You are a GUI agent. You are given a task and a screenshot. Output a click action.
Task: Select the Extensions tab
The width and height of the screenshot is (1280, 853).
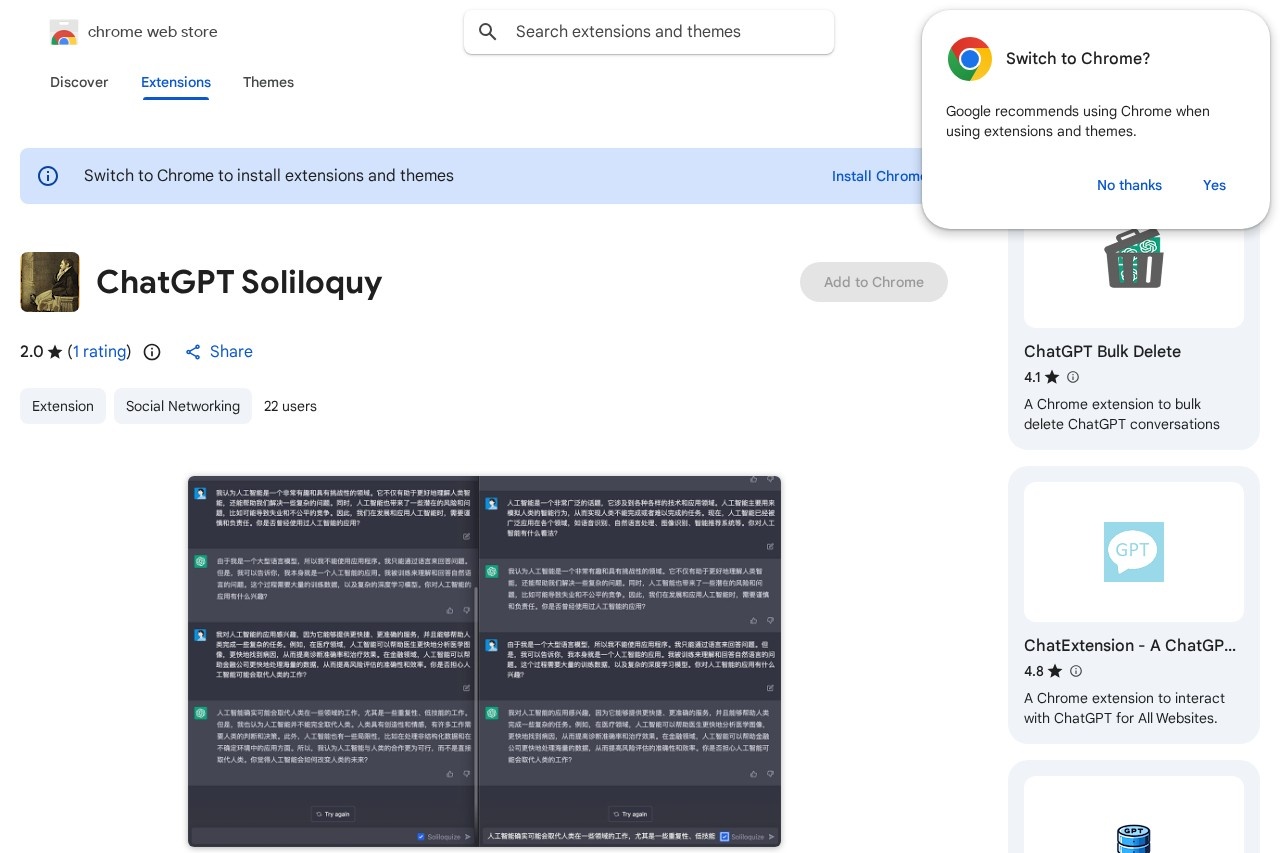176,83
